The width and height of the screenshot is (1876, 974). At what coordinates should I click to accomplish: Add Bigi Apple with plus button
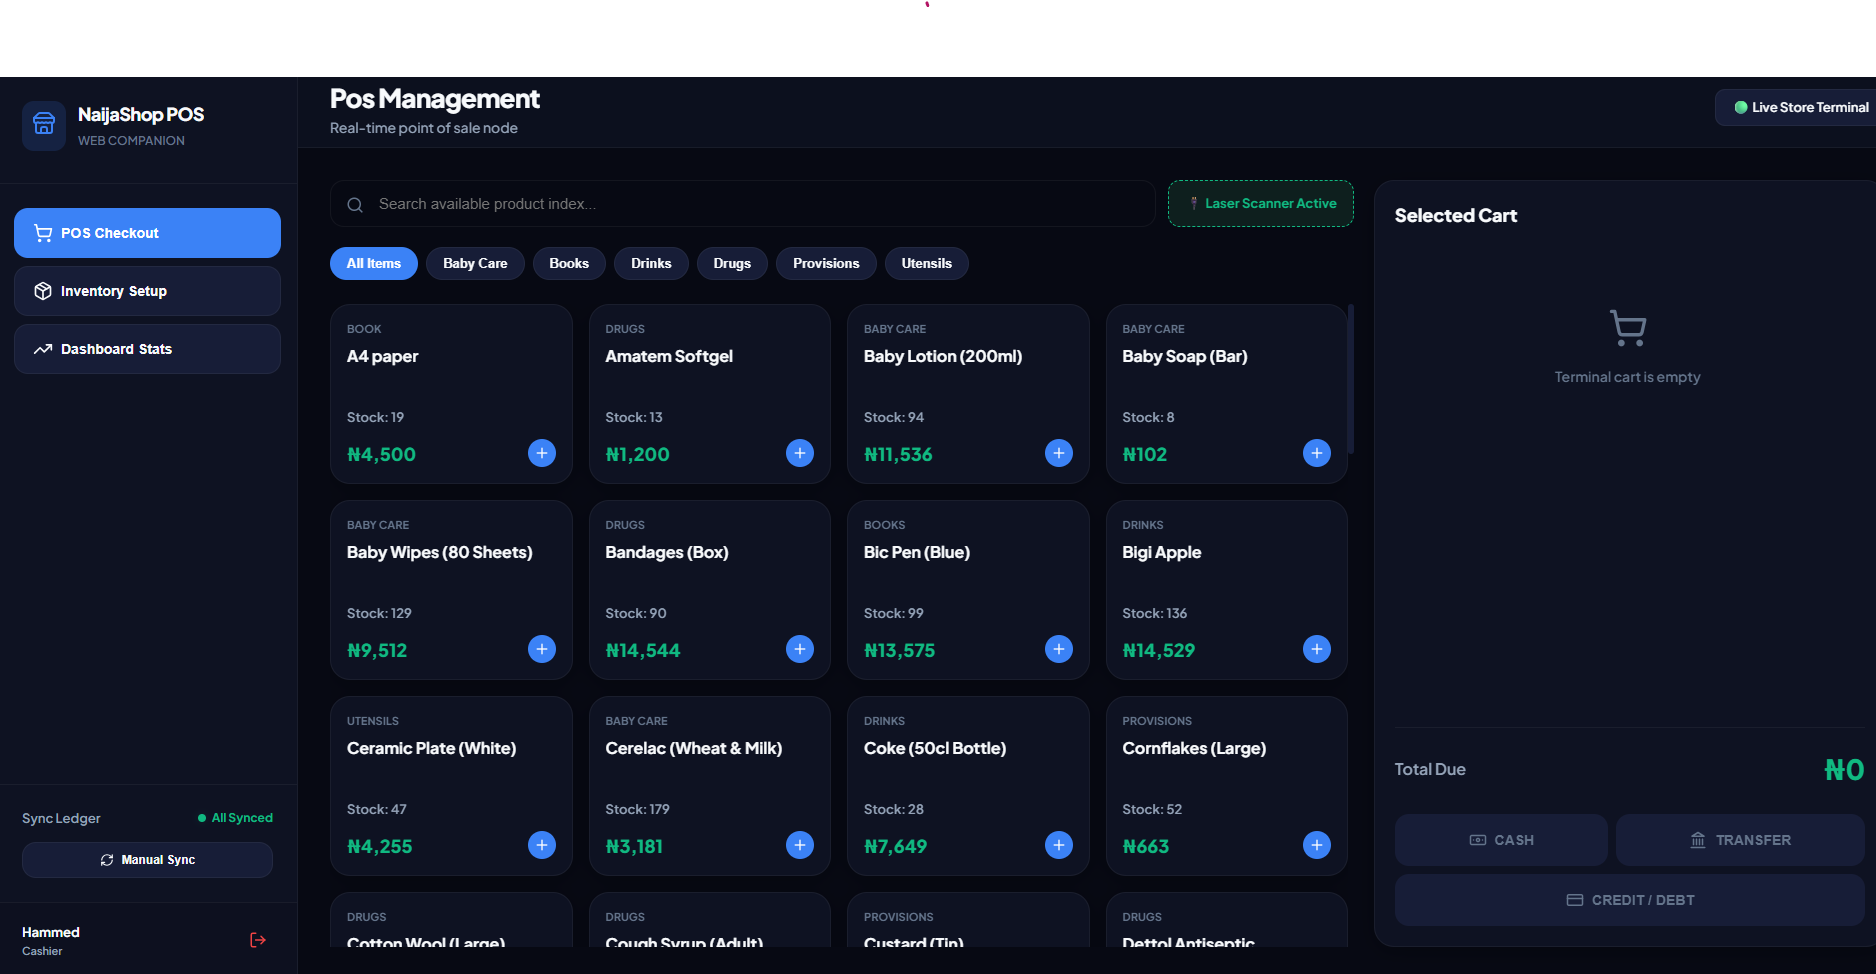(x=1317, y=649)
